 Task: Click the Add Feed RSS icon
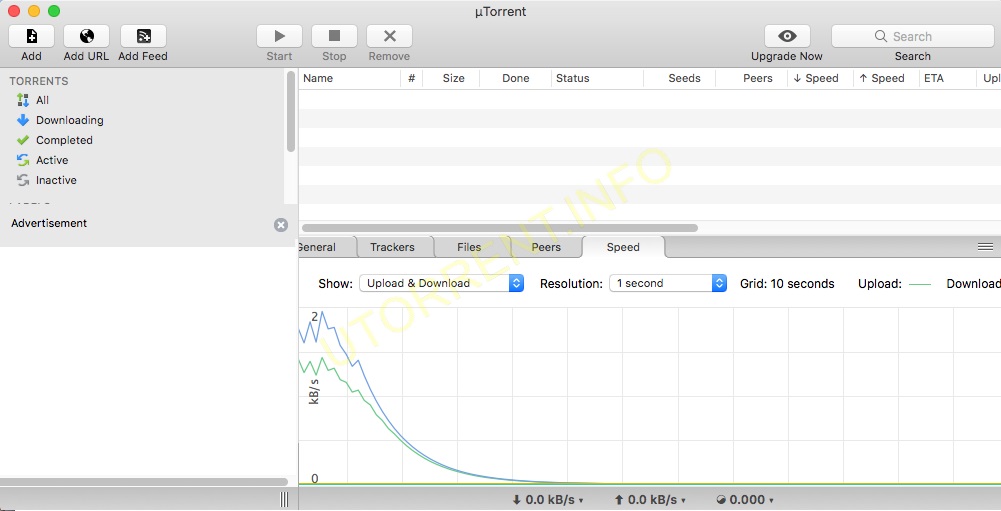pyautogui.click(x=143, y=36)
